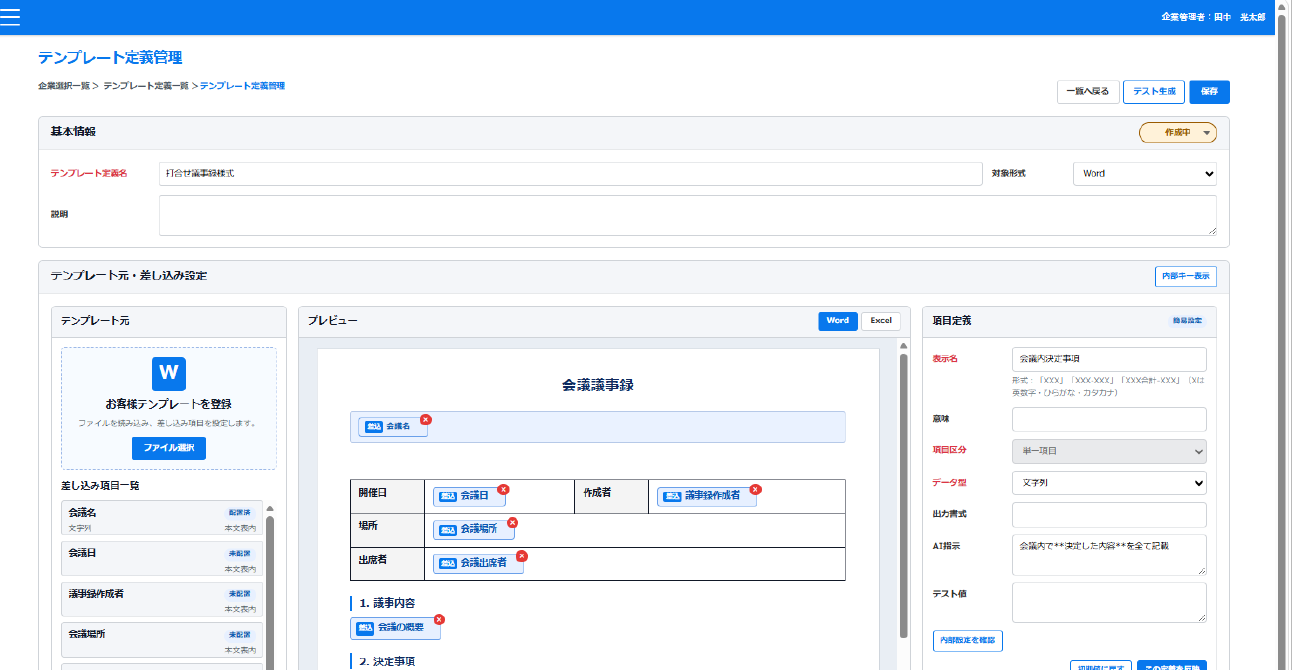
Task: Select the 会議出席者 tag in preview
Action: tap(477, 563)
